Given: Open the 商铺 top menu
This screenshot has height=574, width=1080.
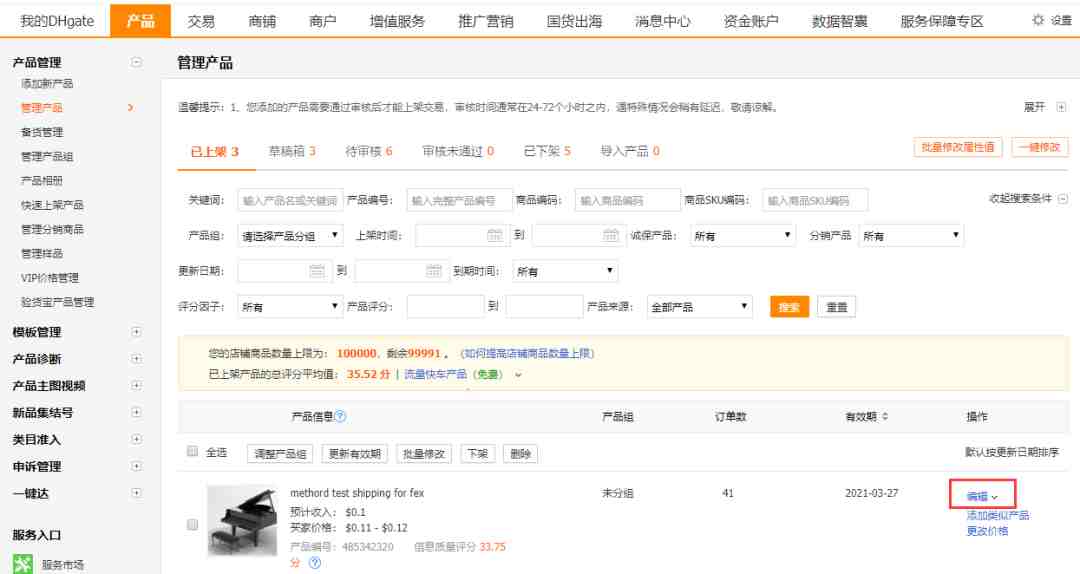Looking at the screenshot, I should tap(262, 21).
